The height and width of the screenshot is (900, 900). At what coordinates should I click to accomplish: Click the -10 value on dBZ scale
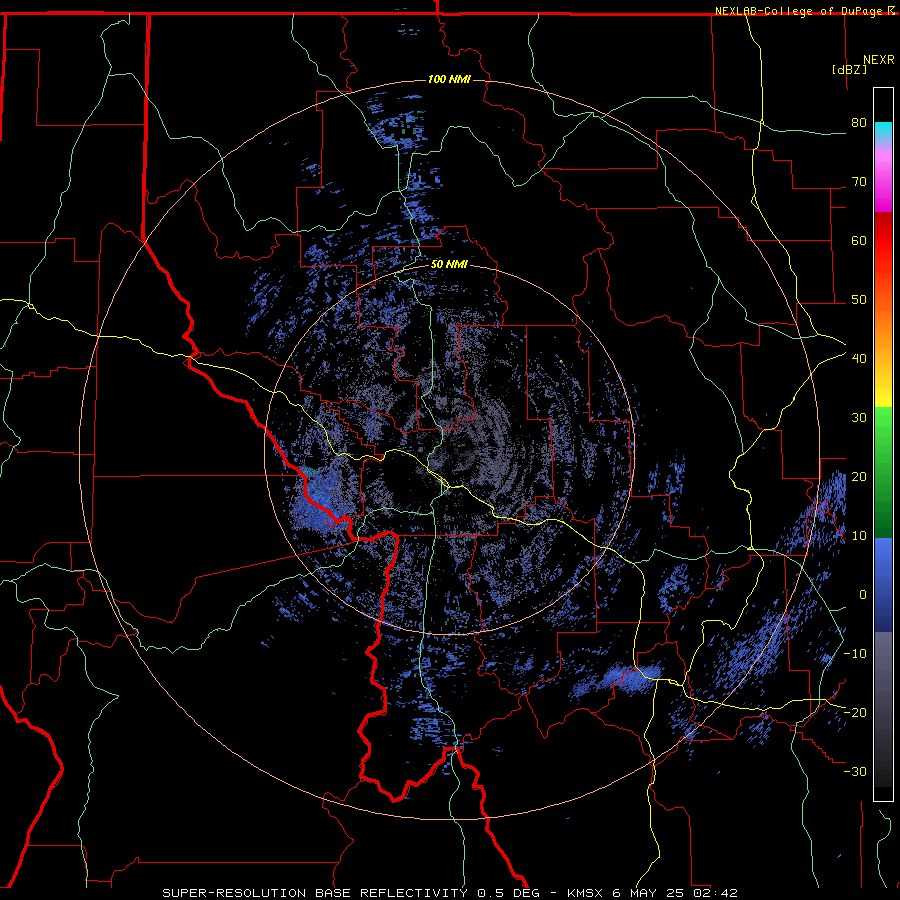[x=855, y=654]
